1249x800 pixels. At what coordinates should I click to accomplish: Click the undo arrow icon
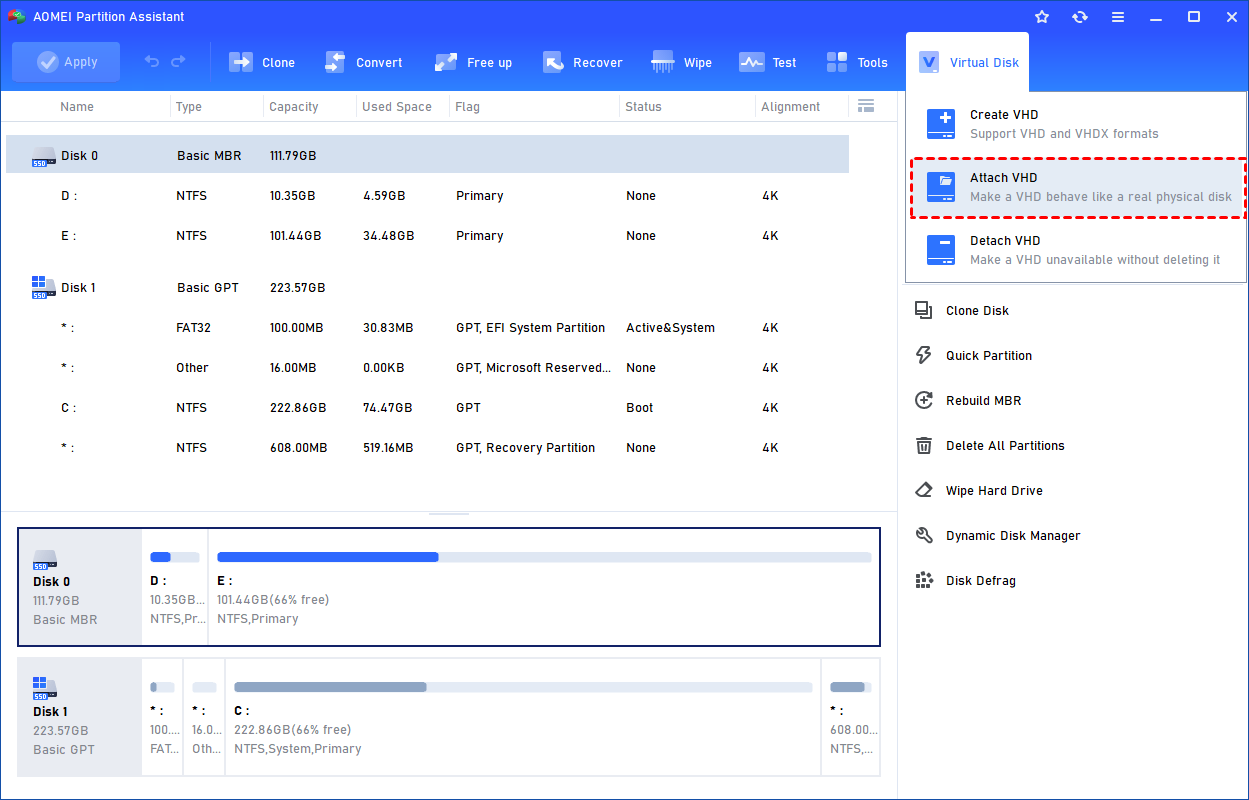(152, 62)
